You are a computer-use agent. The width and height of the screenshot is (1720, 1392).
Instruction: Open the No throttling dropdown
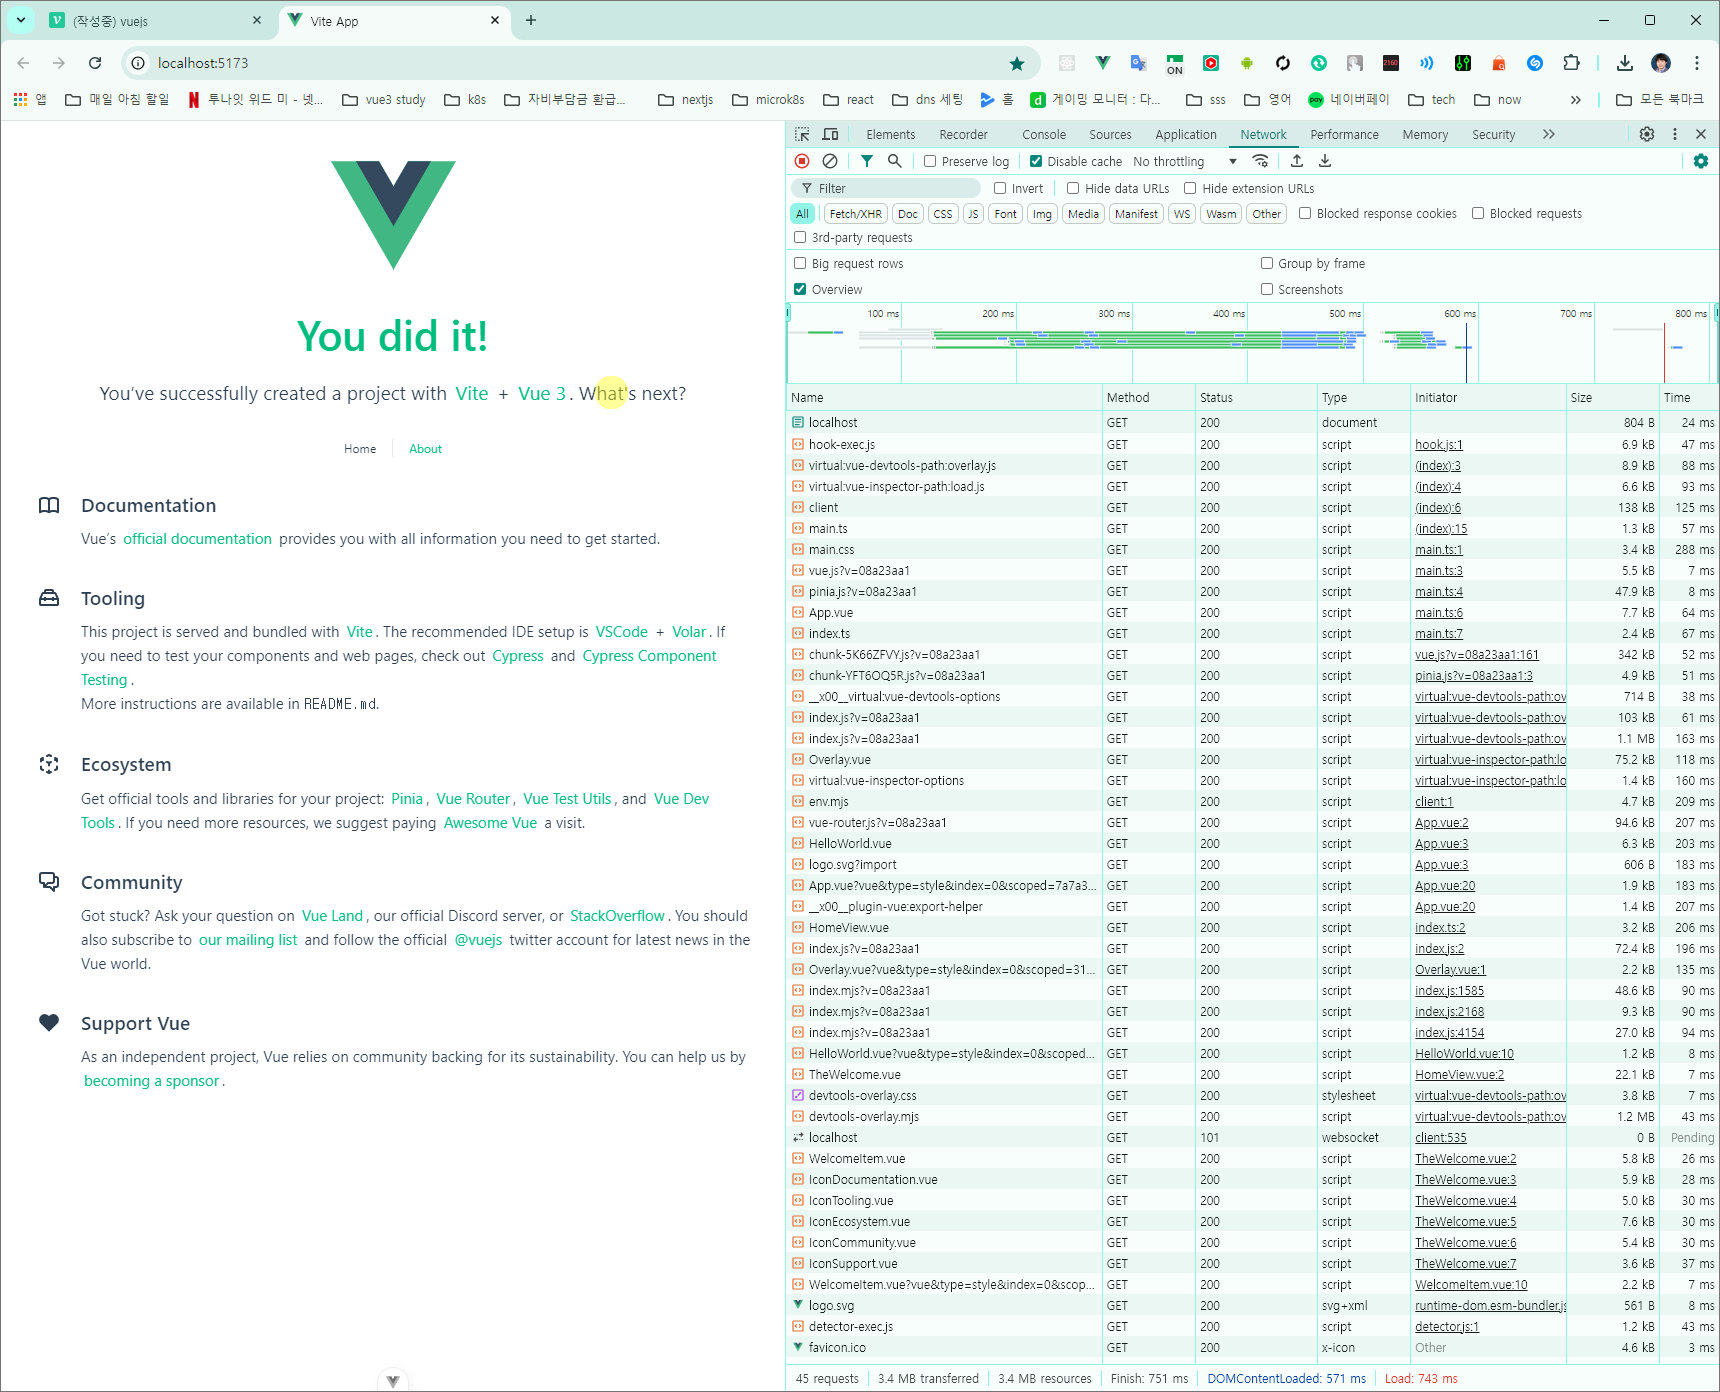(1185, 161)
